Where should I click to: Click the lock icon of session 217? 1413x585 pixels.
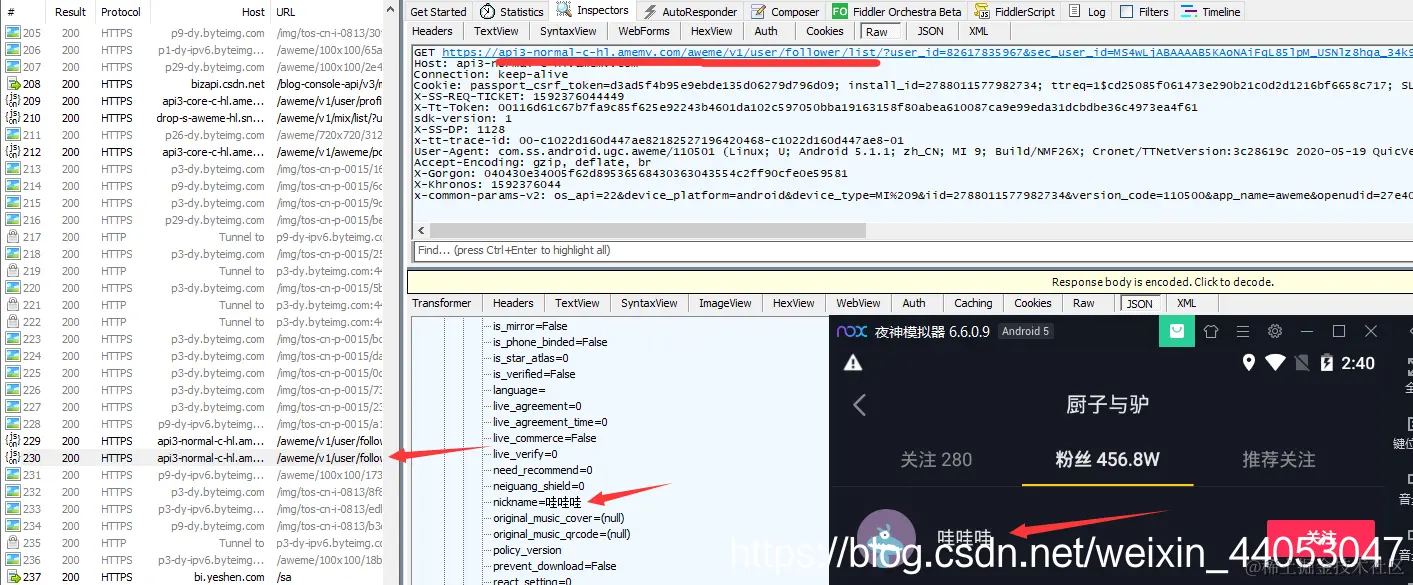(x=13, y=237)
